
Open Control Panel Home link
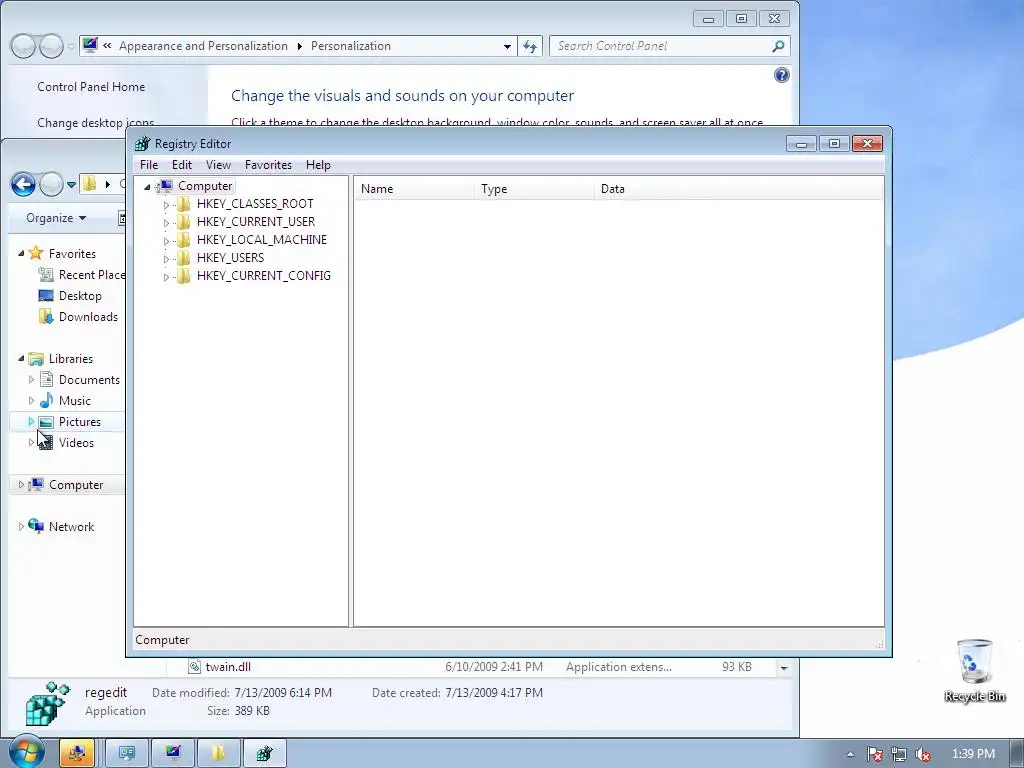coord(91,87)
